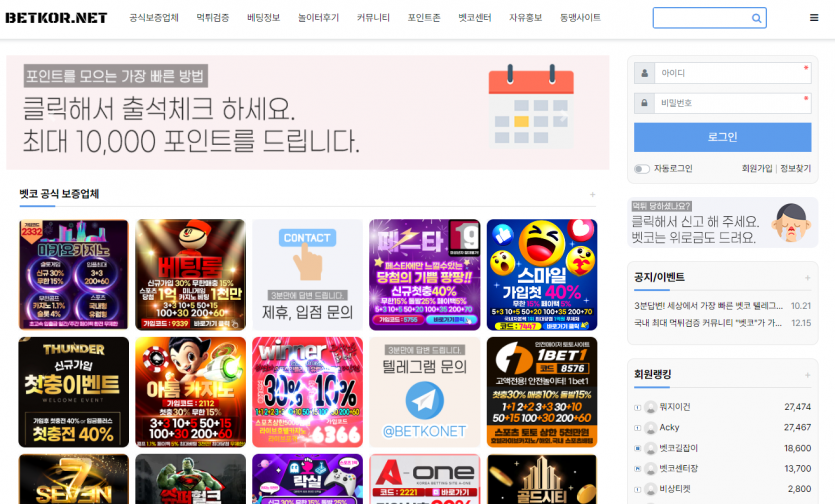
Task: Open the 슈퍼헐크 banner
Action: pos(191,479)
